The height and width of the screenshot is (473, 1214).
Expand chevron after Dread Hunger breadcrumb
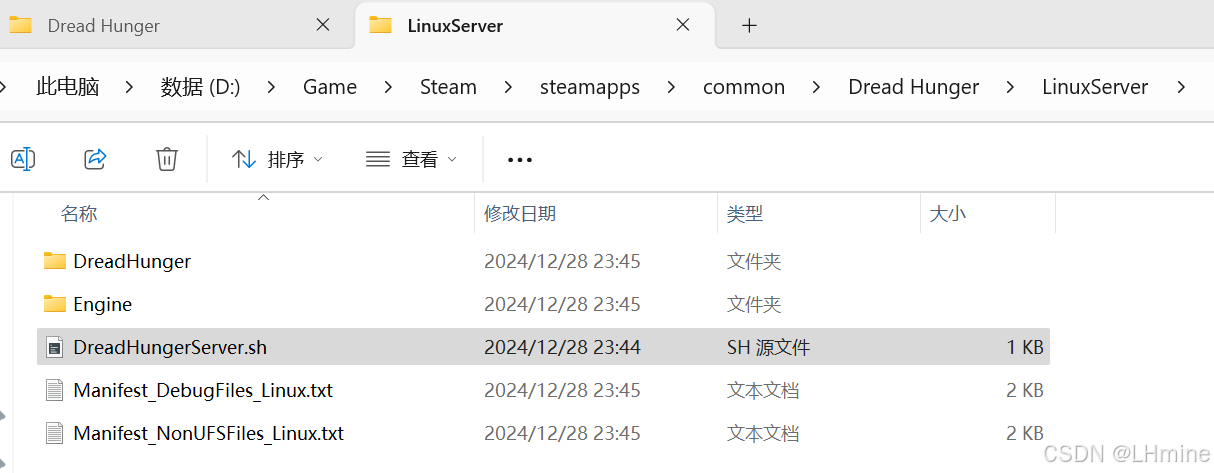[x=1011, y=87]
